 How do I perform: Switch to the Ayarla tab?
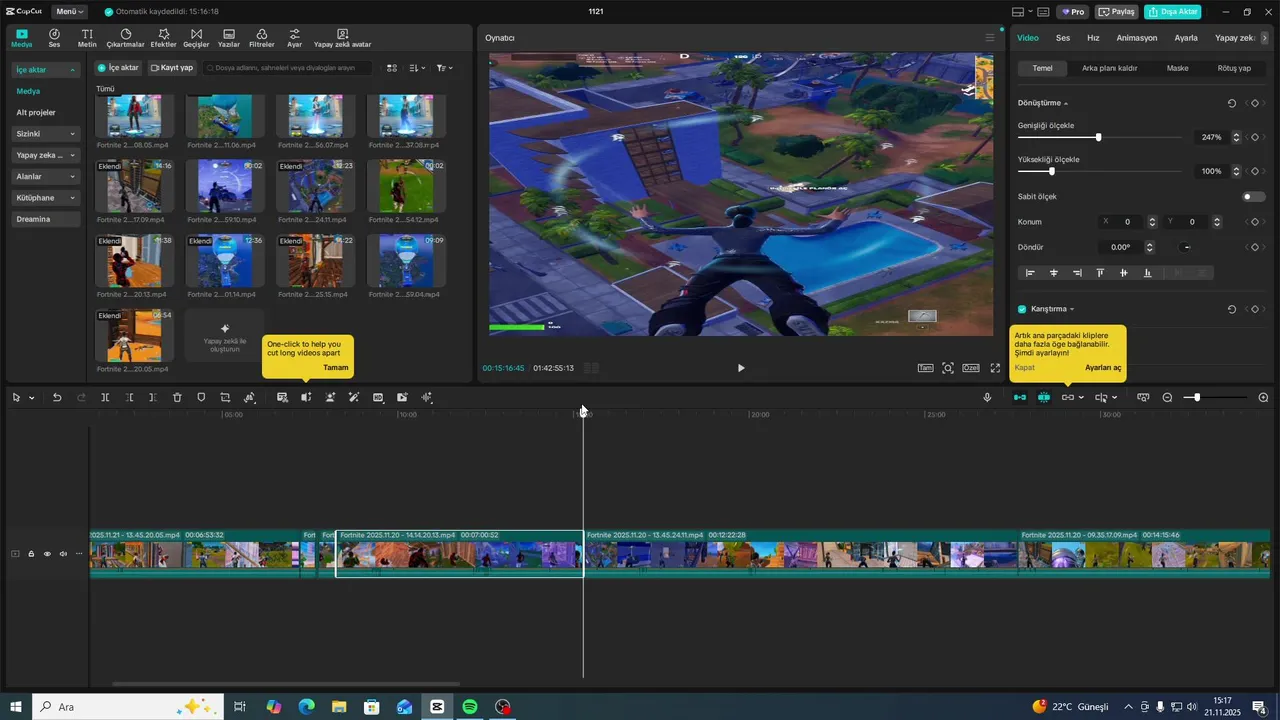pyautogui.click(x=1186, y=38)
